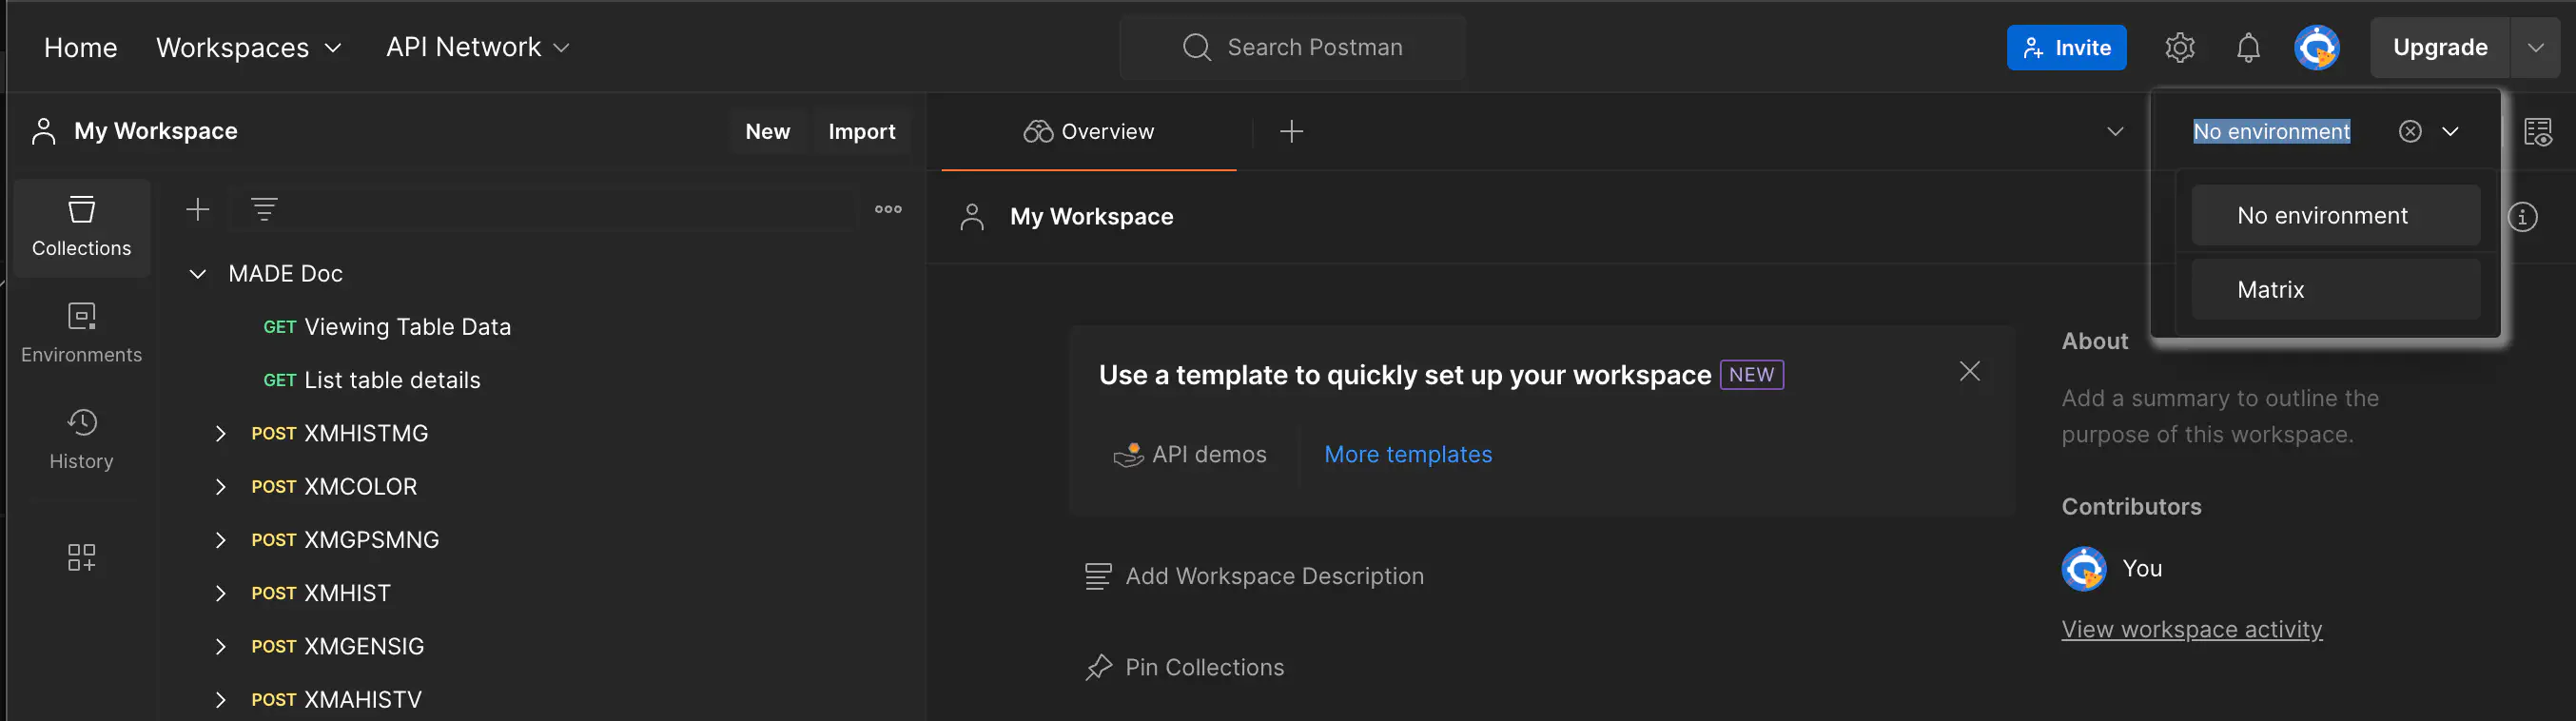
Task: Click the Pin Collections pin icon
Action: pos(1098,667)
